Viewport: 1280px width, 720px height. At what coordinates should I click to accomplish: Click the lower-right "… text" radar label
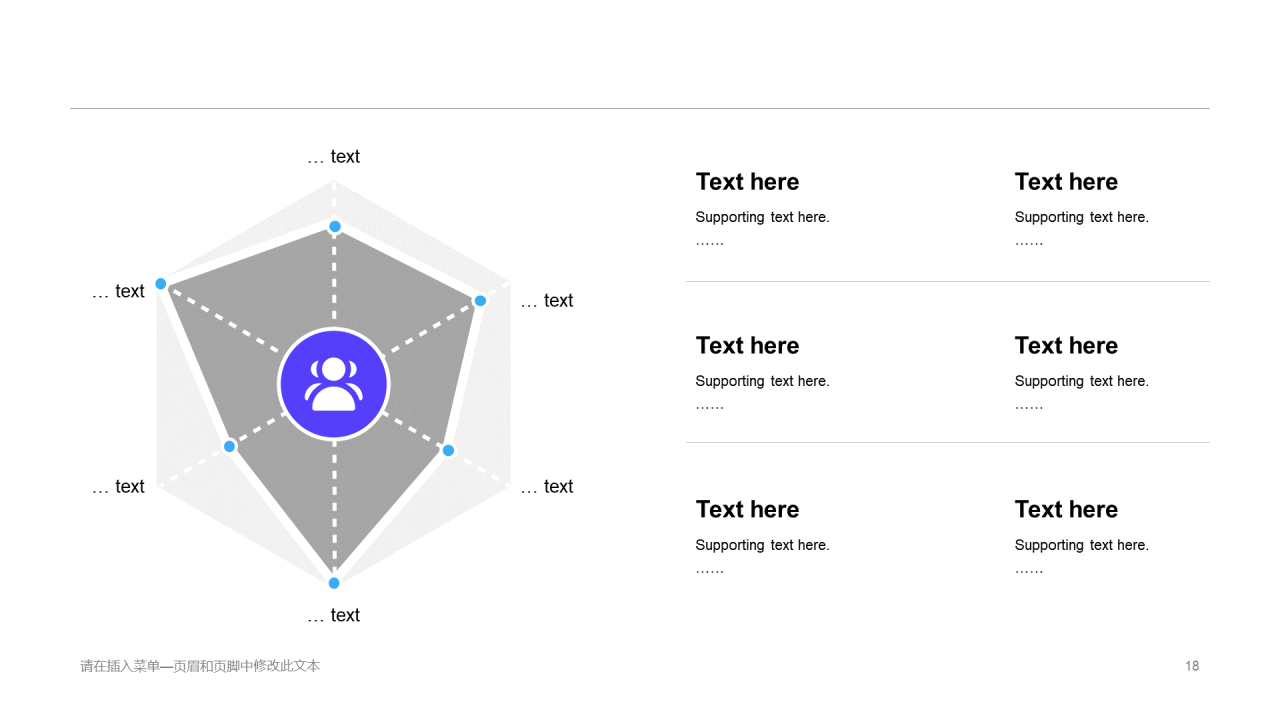pos(547,487)
